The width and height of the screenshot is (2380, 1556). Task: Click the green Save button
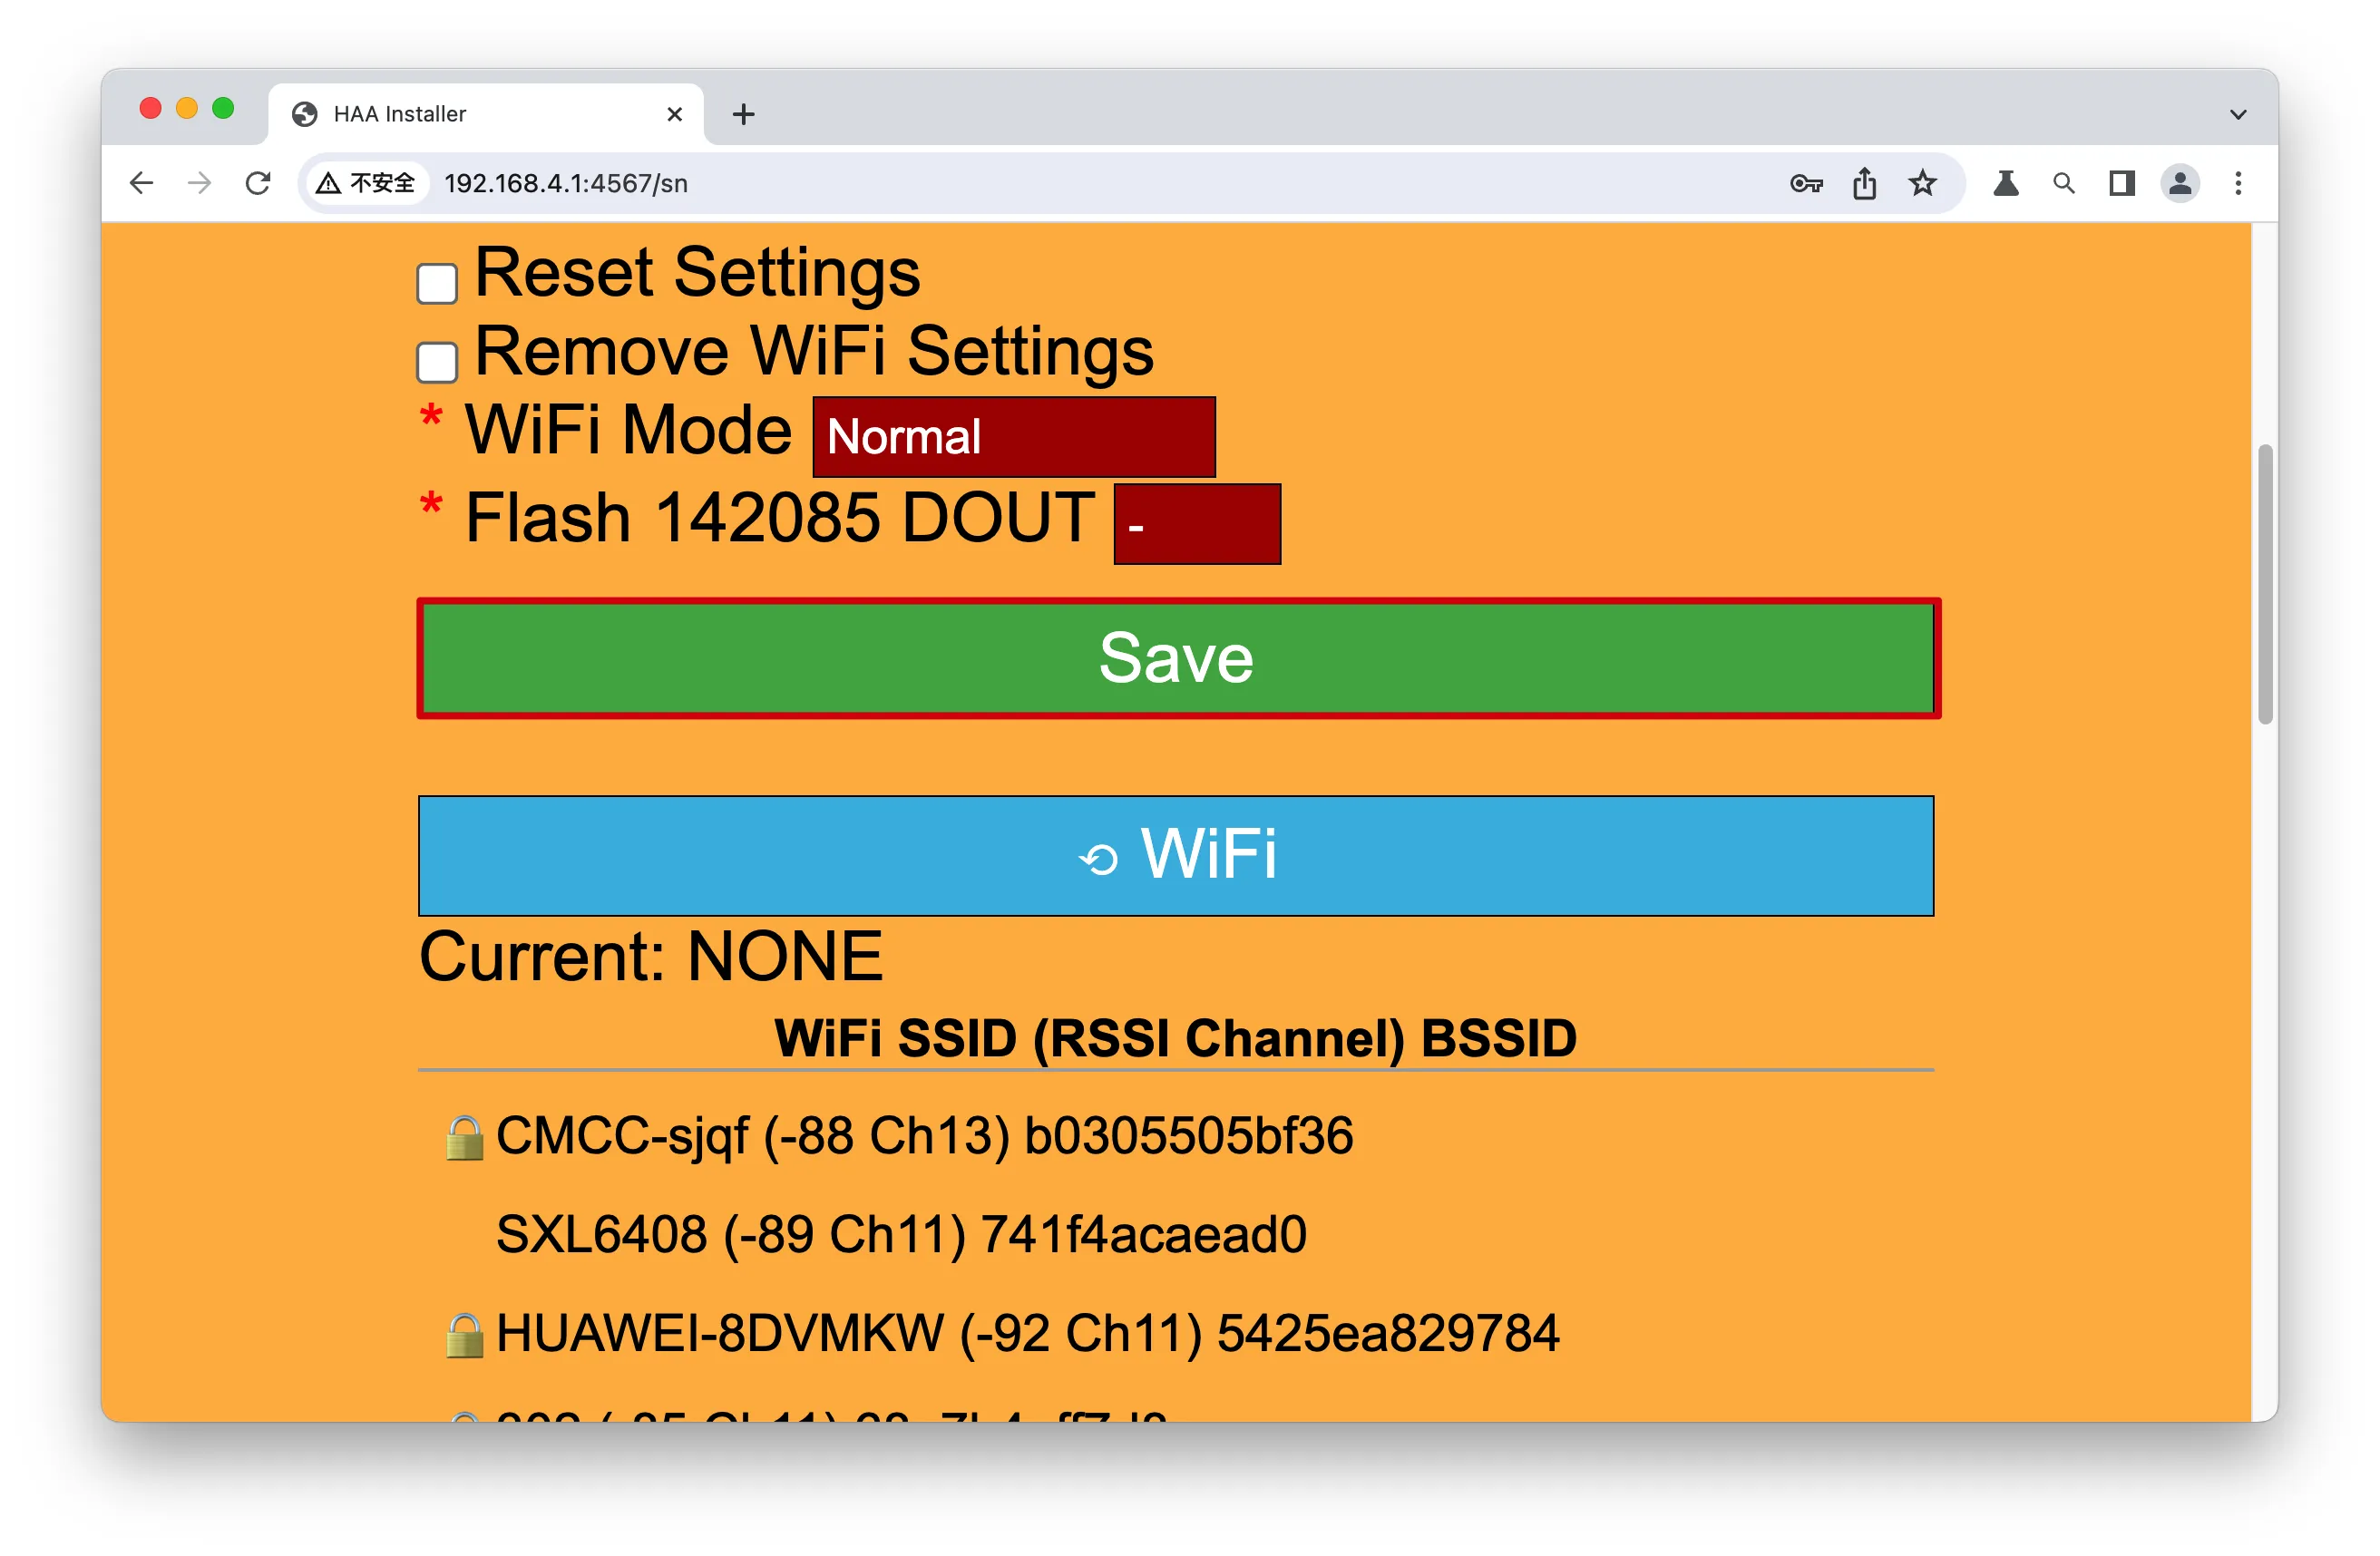pos(1178,658)
